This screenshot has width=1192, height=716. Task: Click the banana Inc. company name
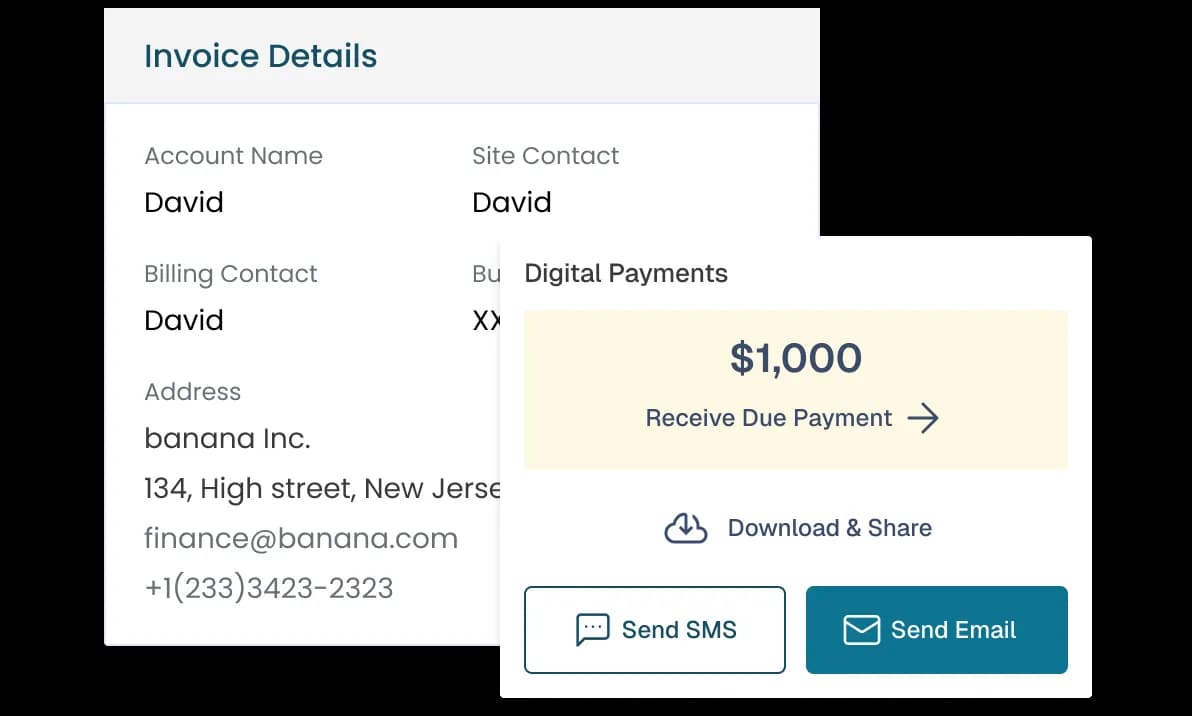tap(227, 438)
